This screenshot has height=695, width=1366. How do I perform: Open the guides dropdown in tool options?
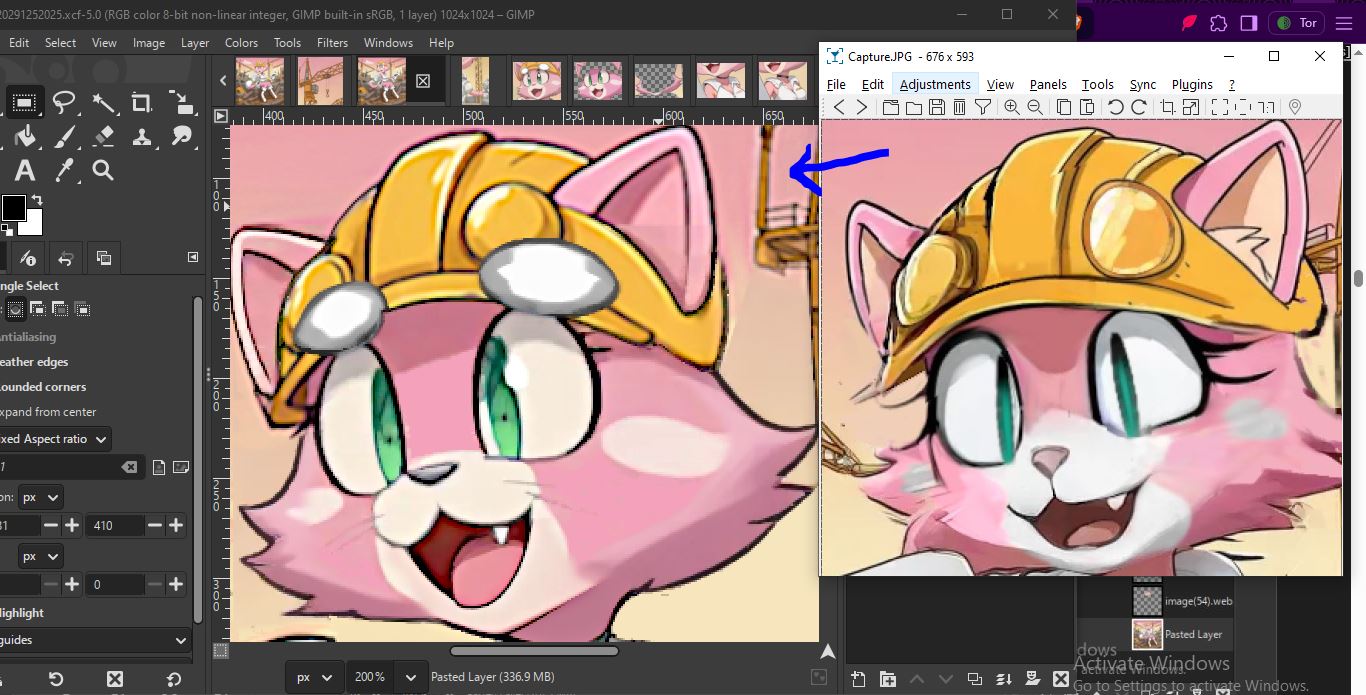(95, 640)
